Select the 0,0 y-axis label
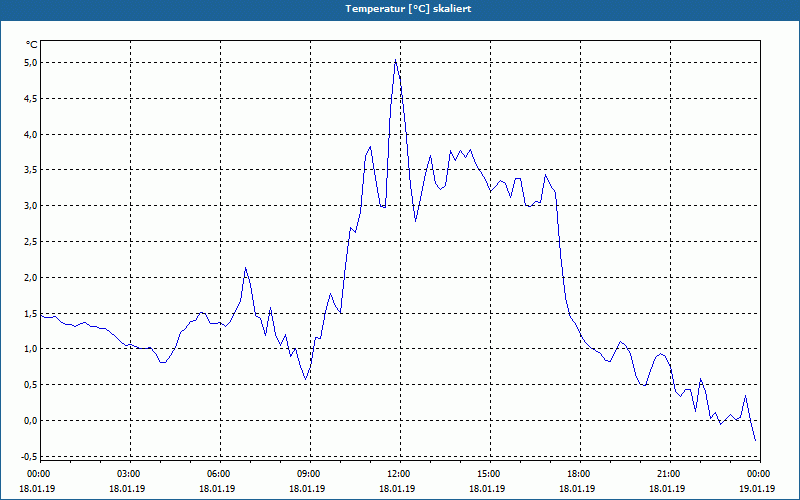This screenshot has width=800, height=500. (31, 420)
